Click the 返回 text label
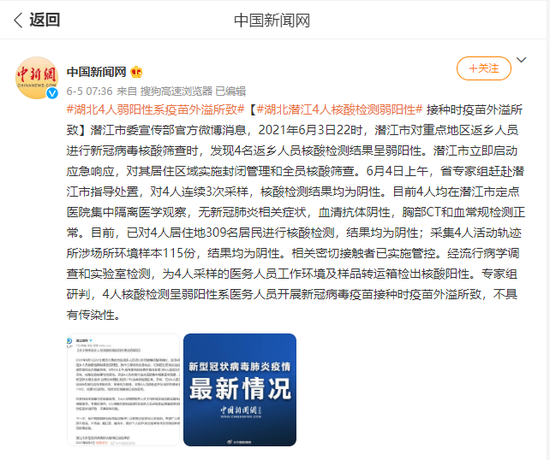 tap(45, 20)
